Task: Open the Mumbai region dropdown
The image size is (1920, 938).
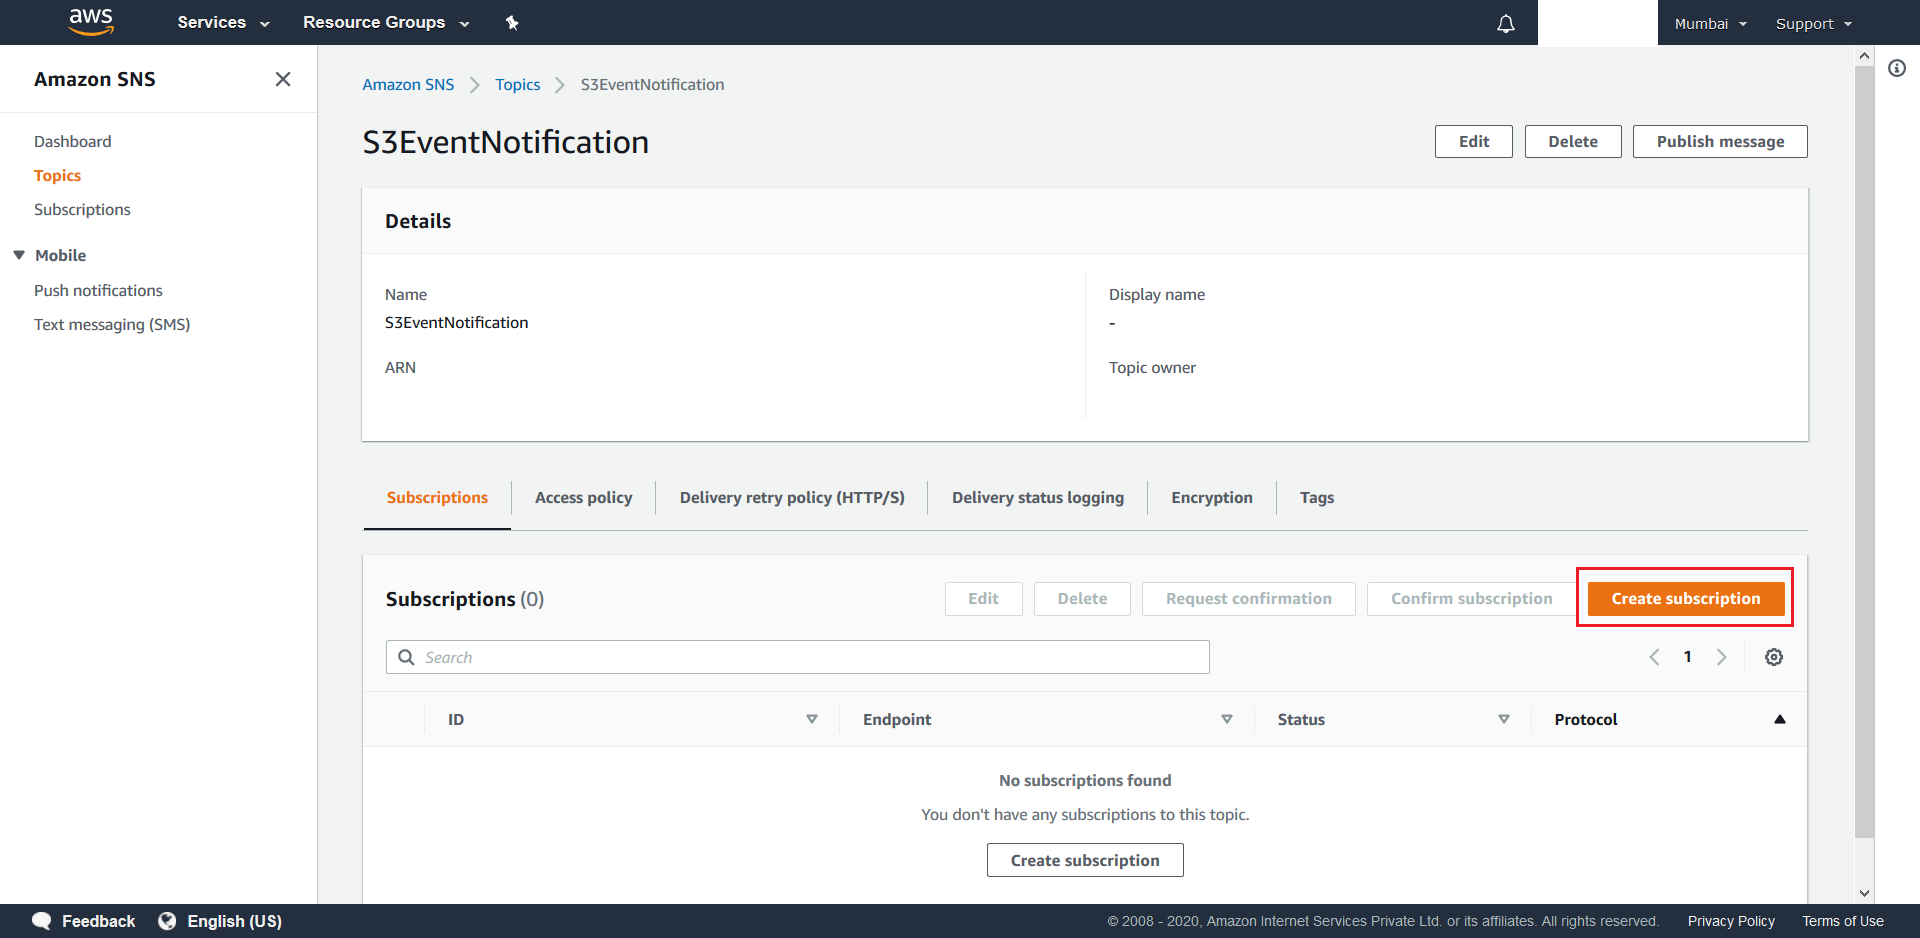Action: tap(1710, 23)
